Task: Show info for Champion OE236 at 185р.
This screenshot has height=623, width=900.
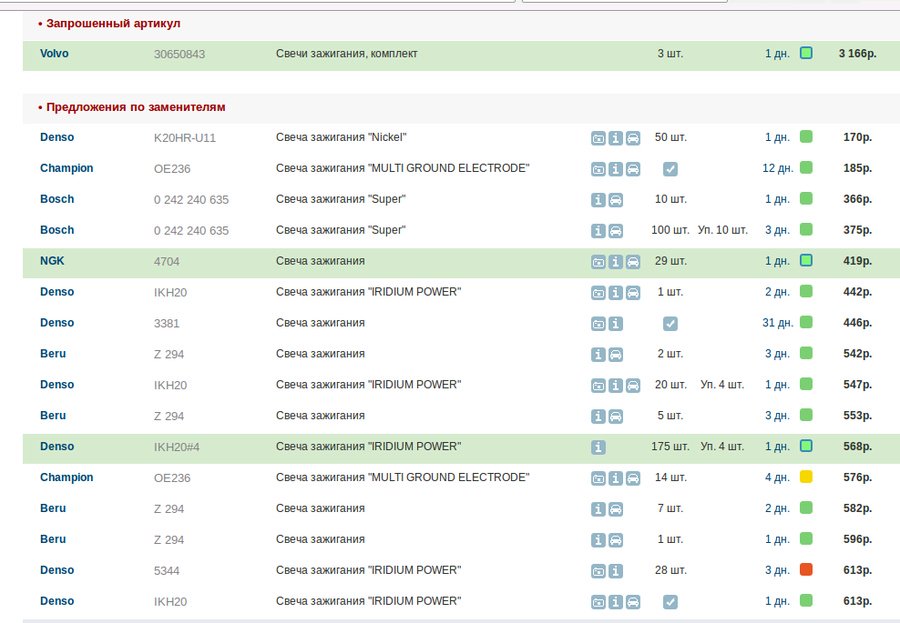Action: (x=615, y=169)
